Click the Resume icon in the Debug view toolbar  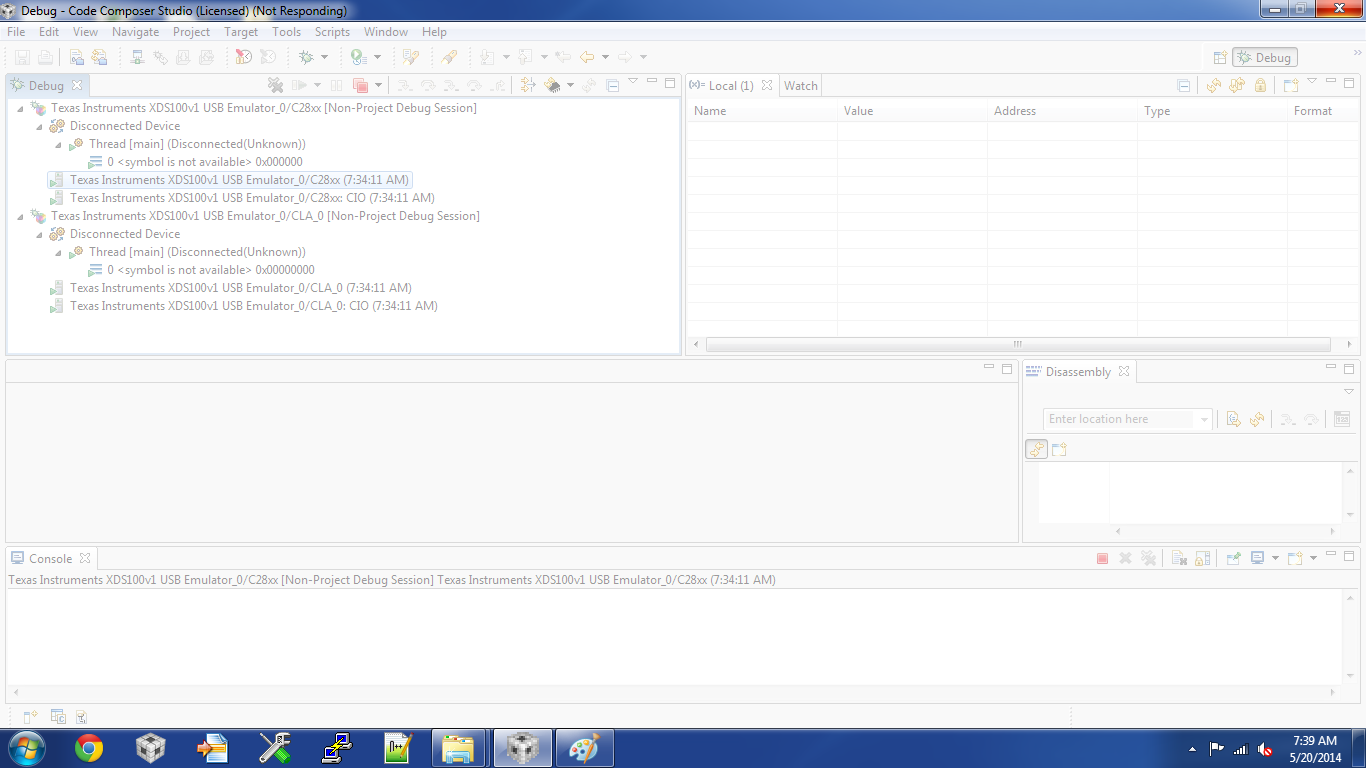coord(299,85)
